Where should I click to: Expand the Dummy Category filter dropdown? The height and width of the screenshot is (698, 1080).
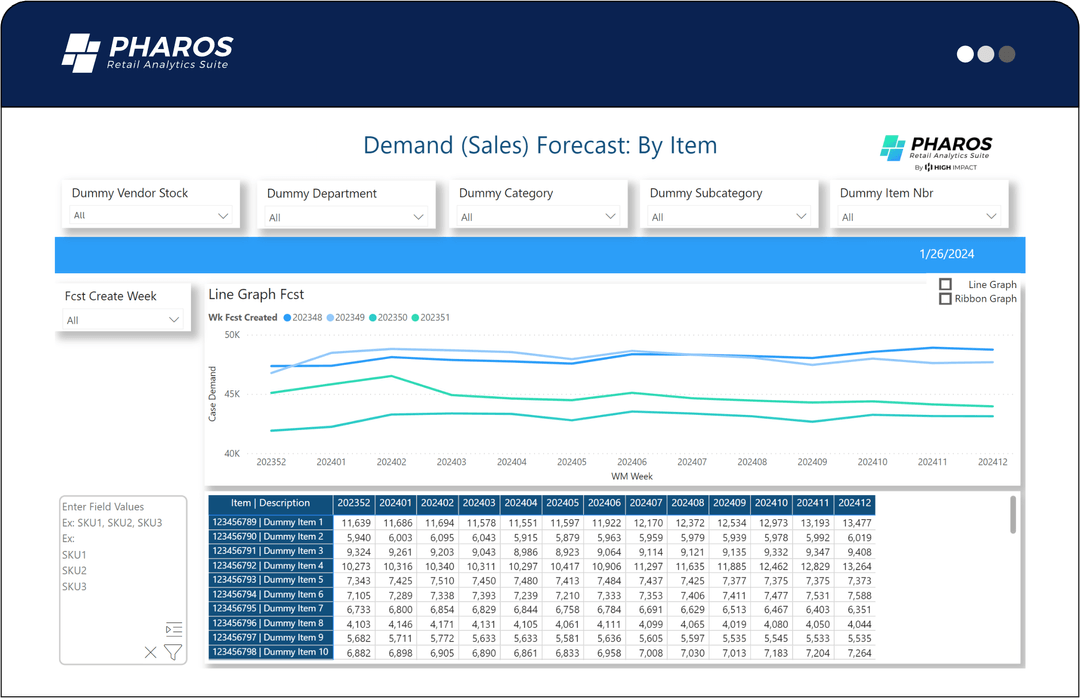click(610, 215)
